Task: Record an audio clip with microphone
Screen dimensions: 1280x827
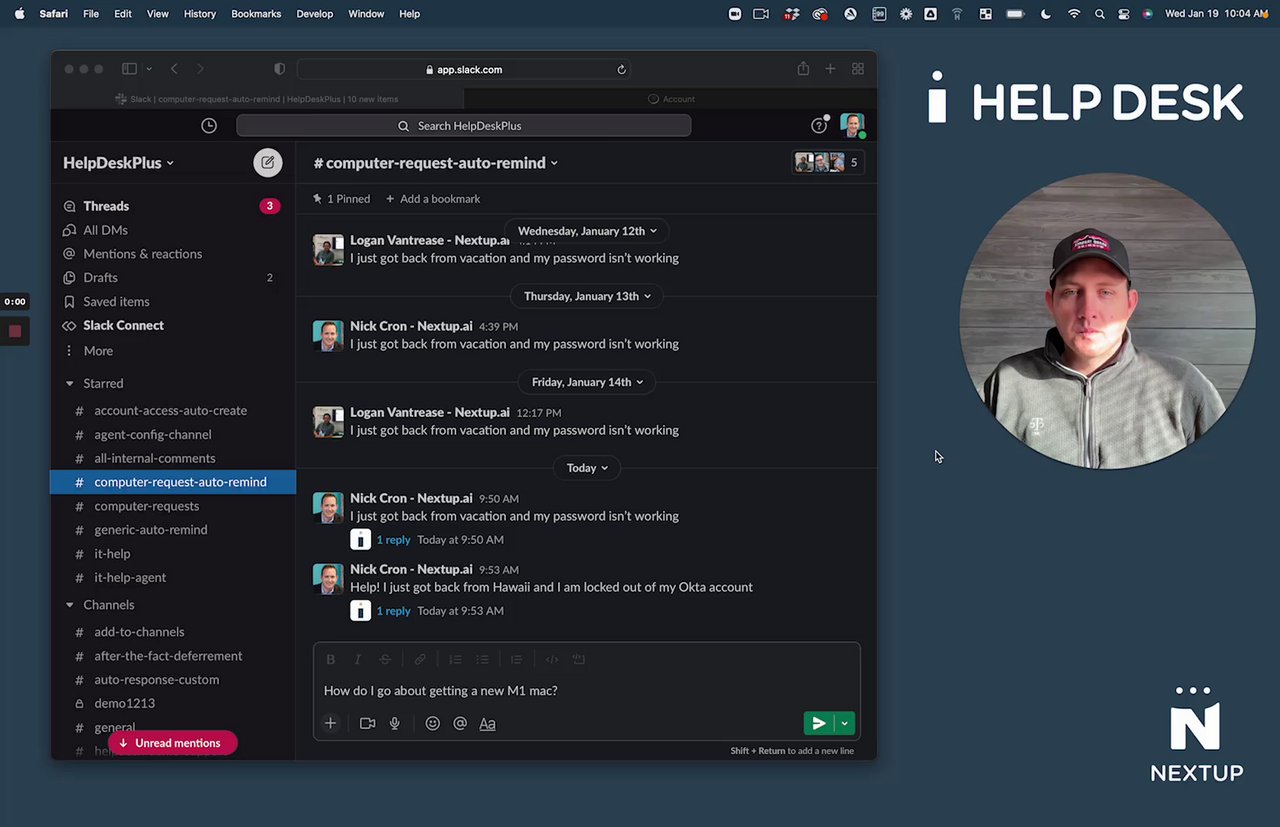Action: (x=395, y=723)
